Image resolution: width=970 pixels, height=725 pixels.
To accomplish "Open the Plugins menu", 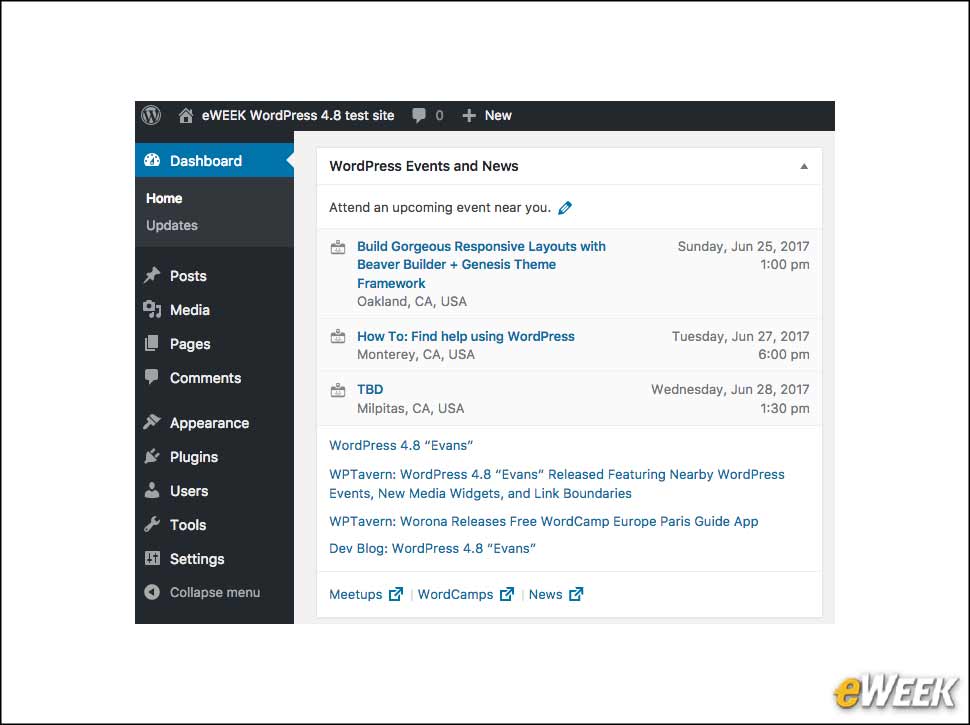I will (194, 457).
